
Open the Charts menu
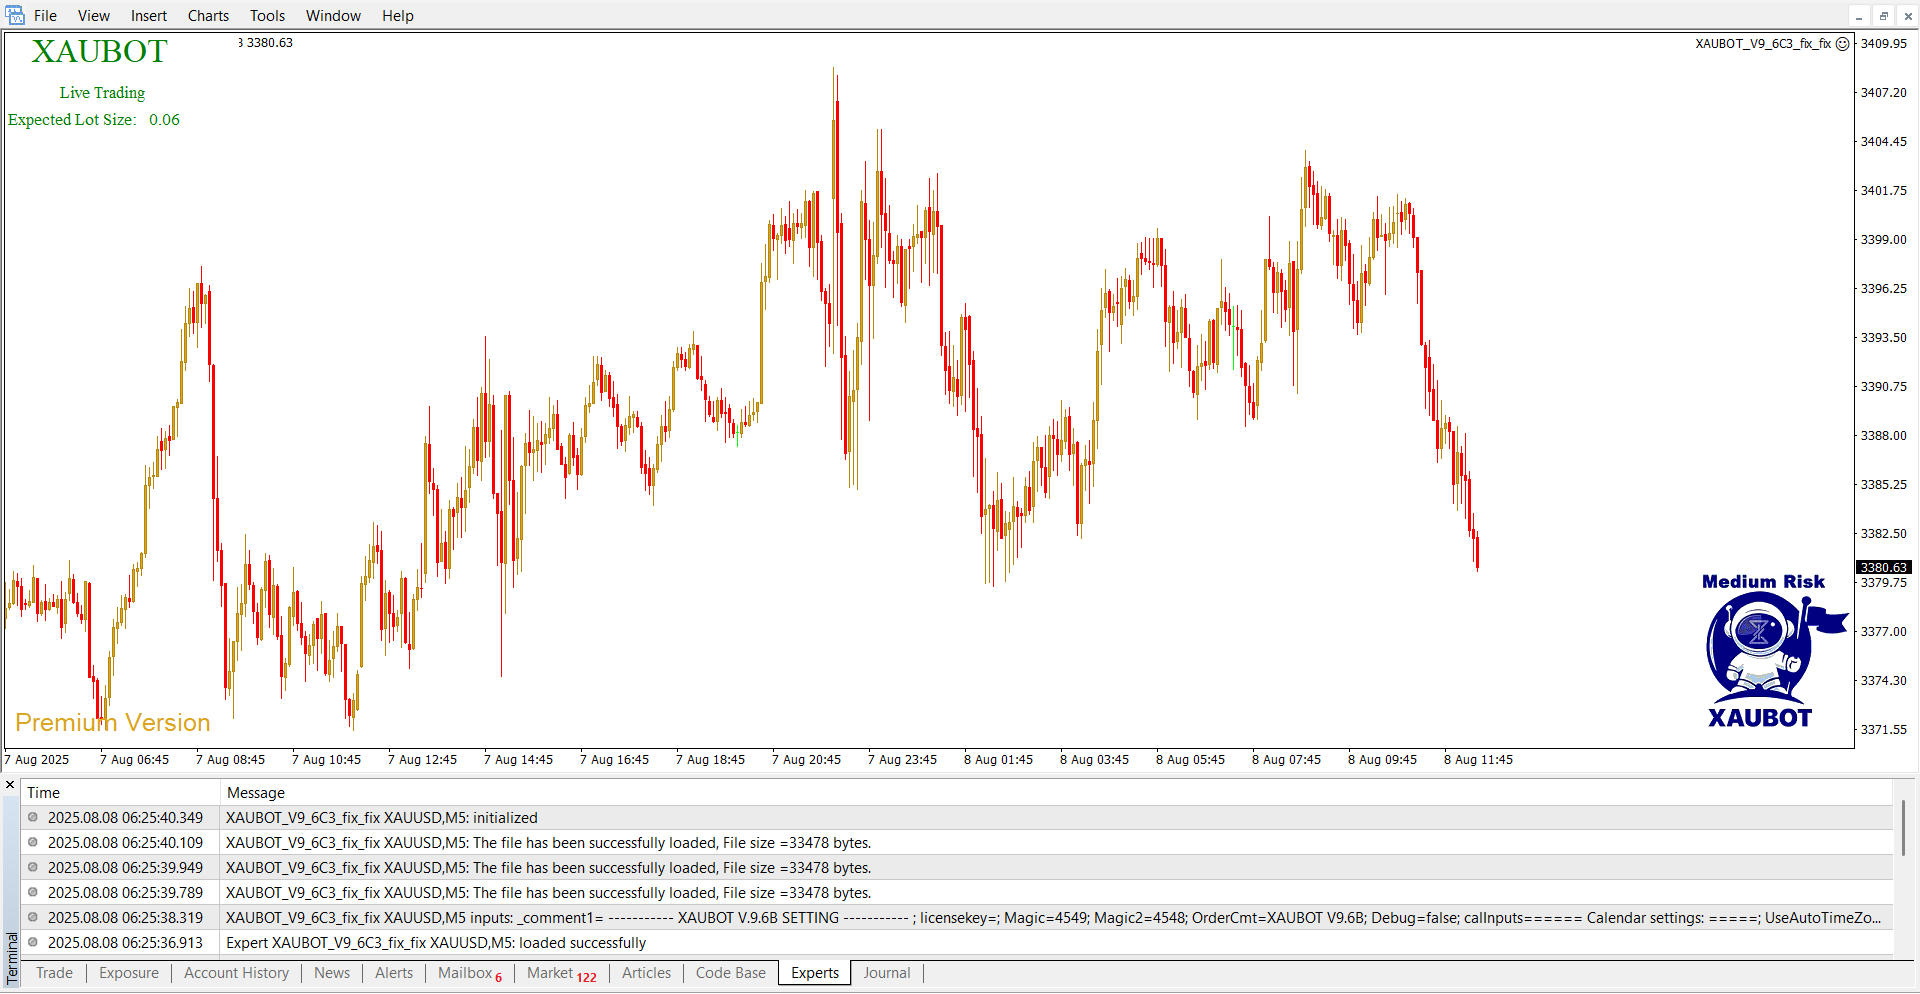pyautogui.click(x=208, y=16)
